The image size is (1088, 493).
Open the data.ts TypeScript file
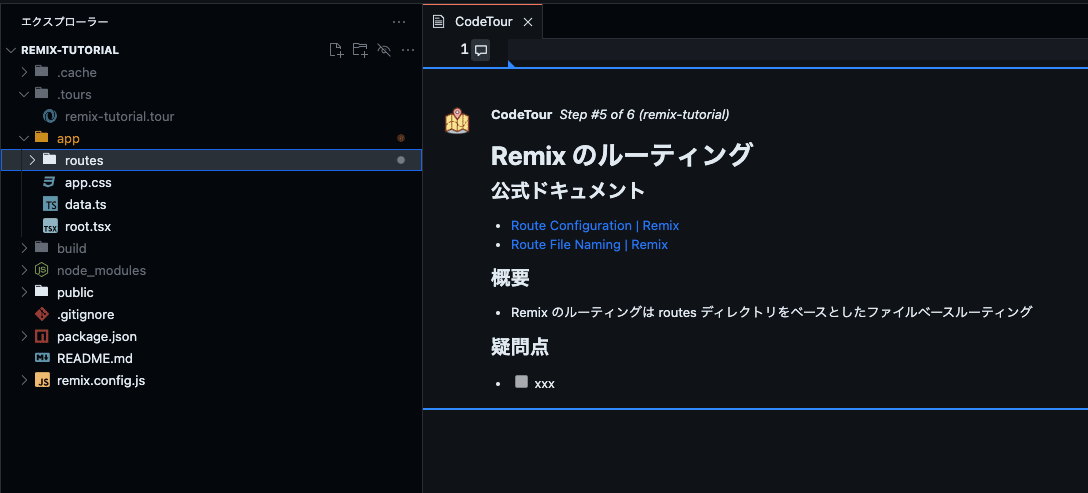pyautogui.click(x=85, y=204)
